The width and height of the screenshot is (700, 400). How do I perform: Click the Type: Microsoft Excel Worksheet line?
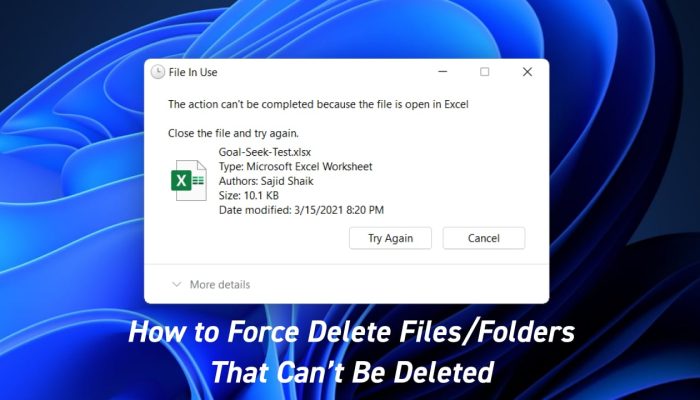click(295, 167)
